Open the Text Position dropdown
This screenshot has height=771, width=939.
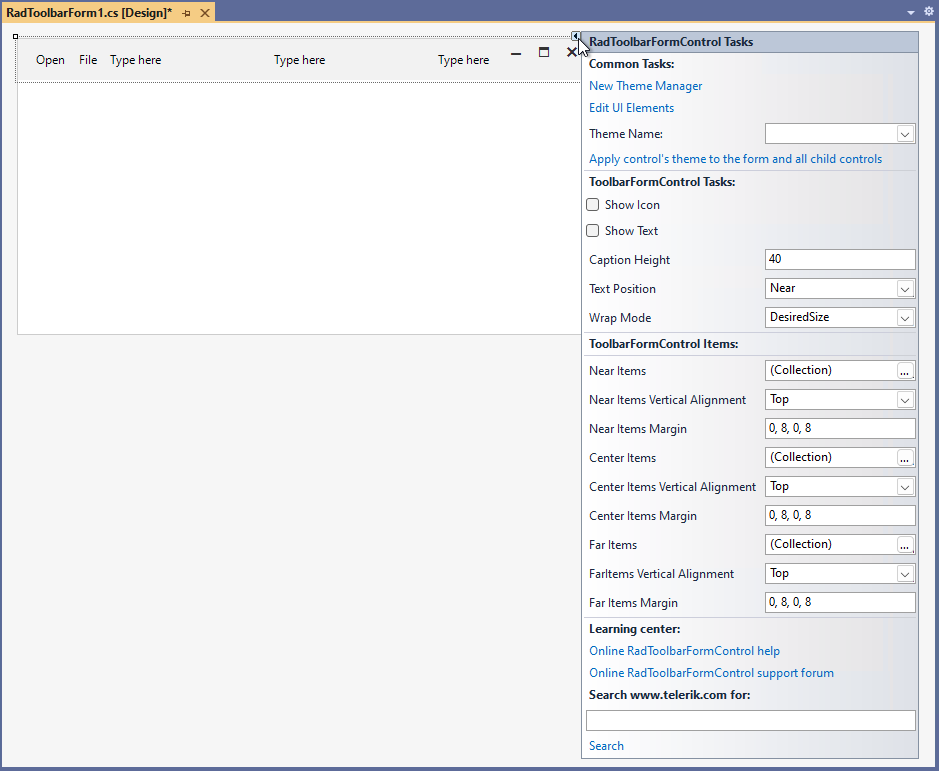tap(905, 288)
